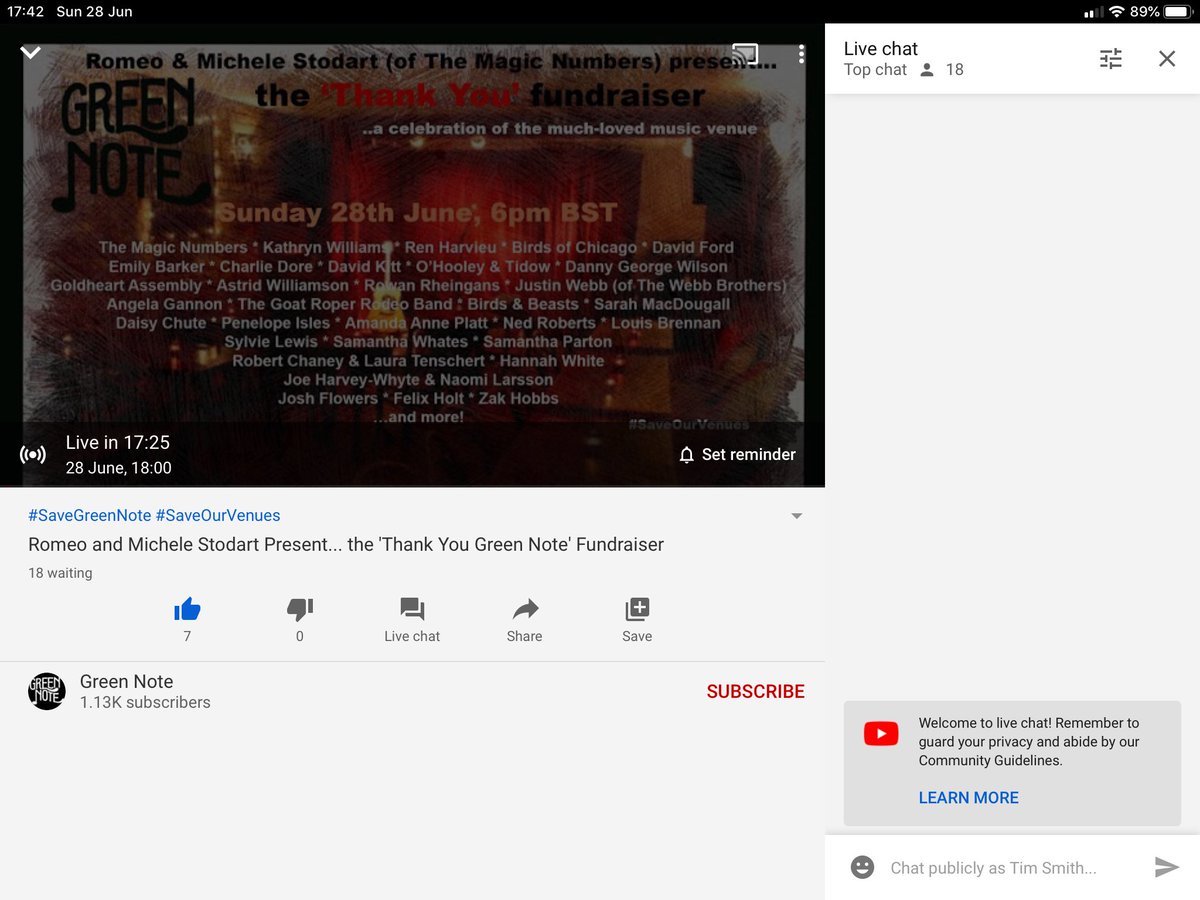
Task: Tap the like count of 7
Action: point(187,636)
